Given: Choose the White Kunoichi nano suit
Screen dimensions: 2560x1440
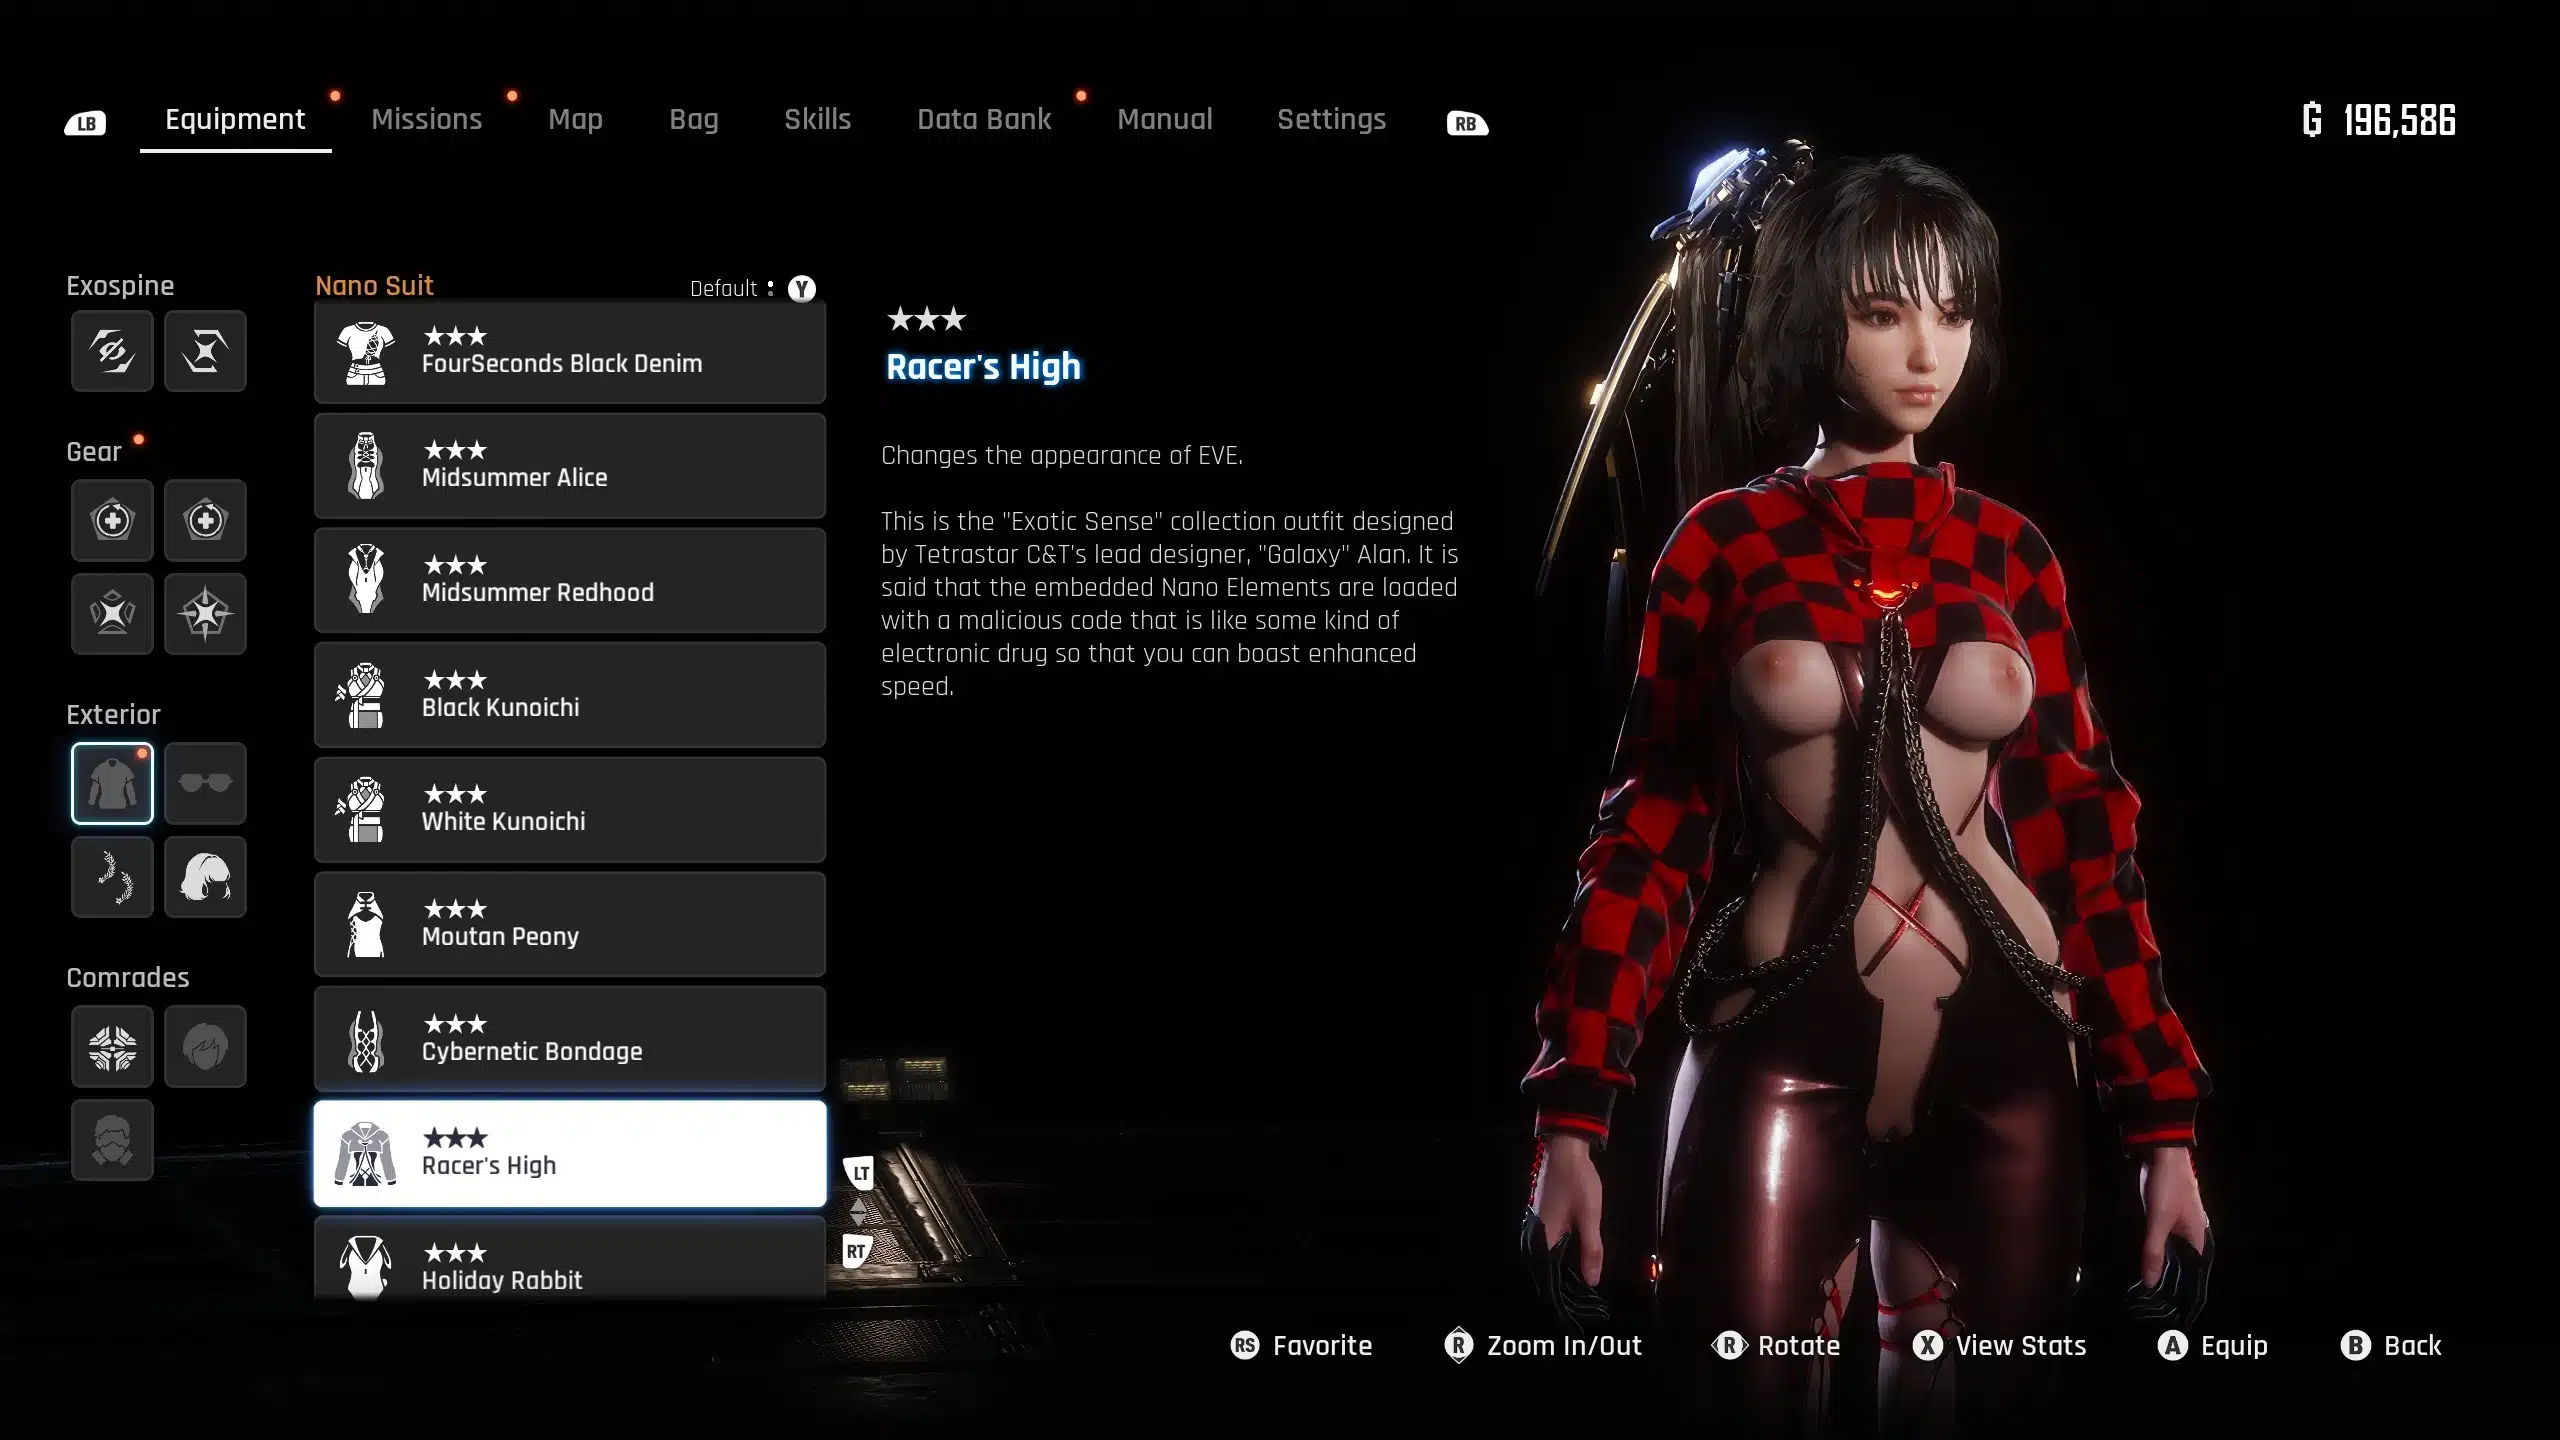Looking at the screenshot, I should 570,810.
